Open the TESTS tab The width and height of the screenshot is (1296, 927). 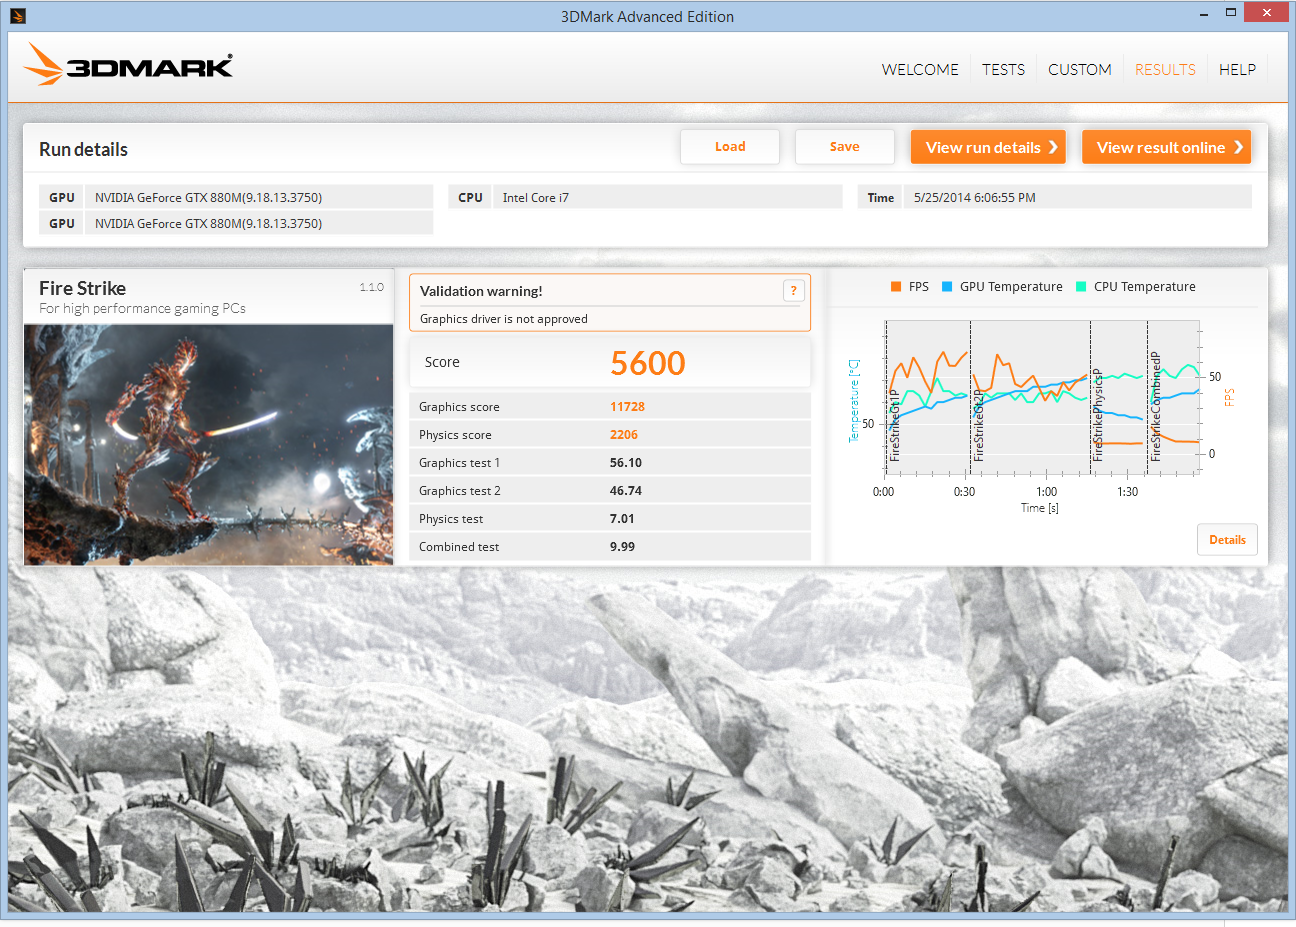1003,69
